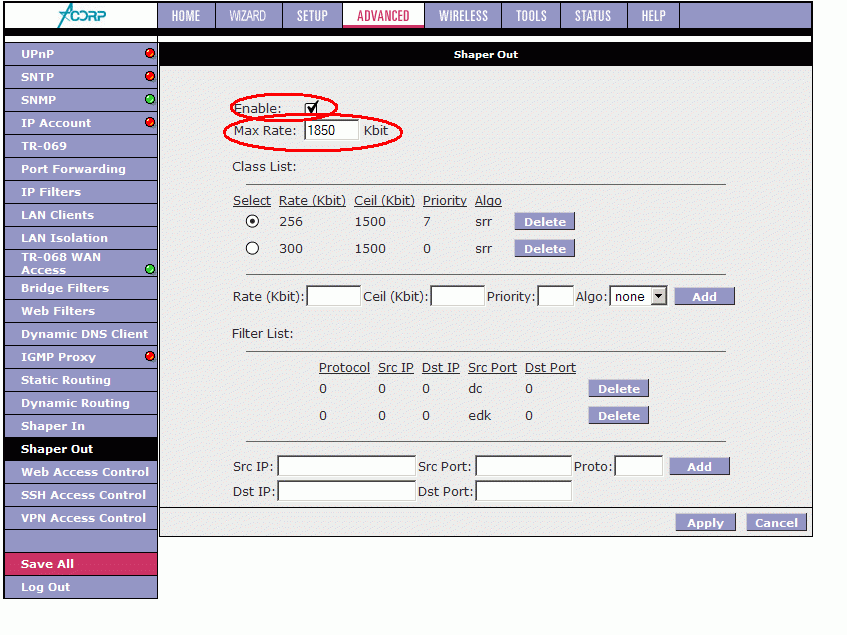
Task: Open UPnP in the sidebar
Action: pyautogui.click(x=80, y=54)
